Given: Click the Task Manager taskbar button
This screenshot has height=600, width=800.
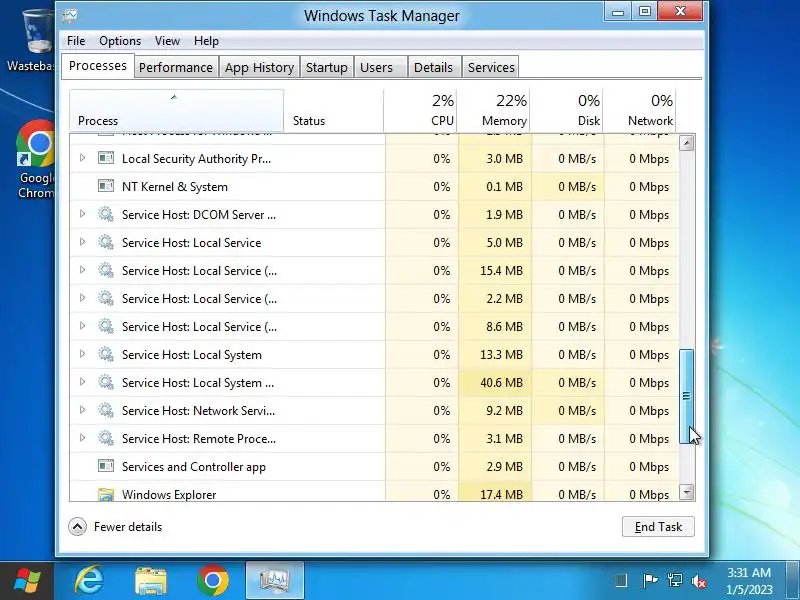Looking at the screenshot, I should 274,581.
